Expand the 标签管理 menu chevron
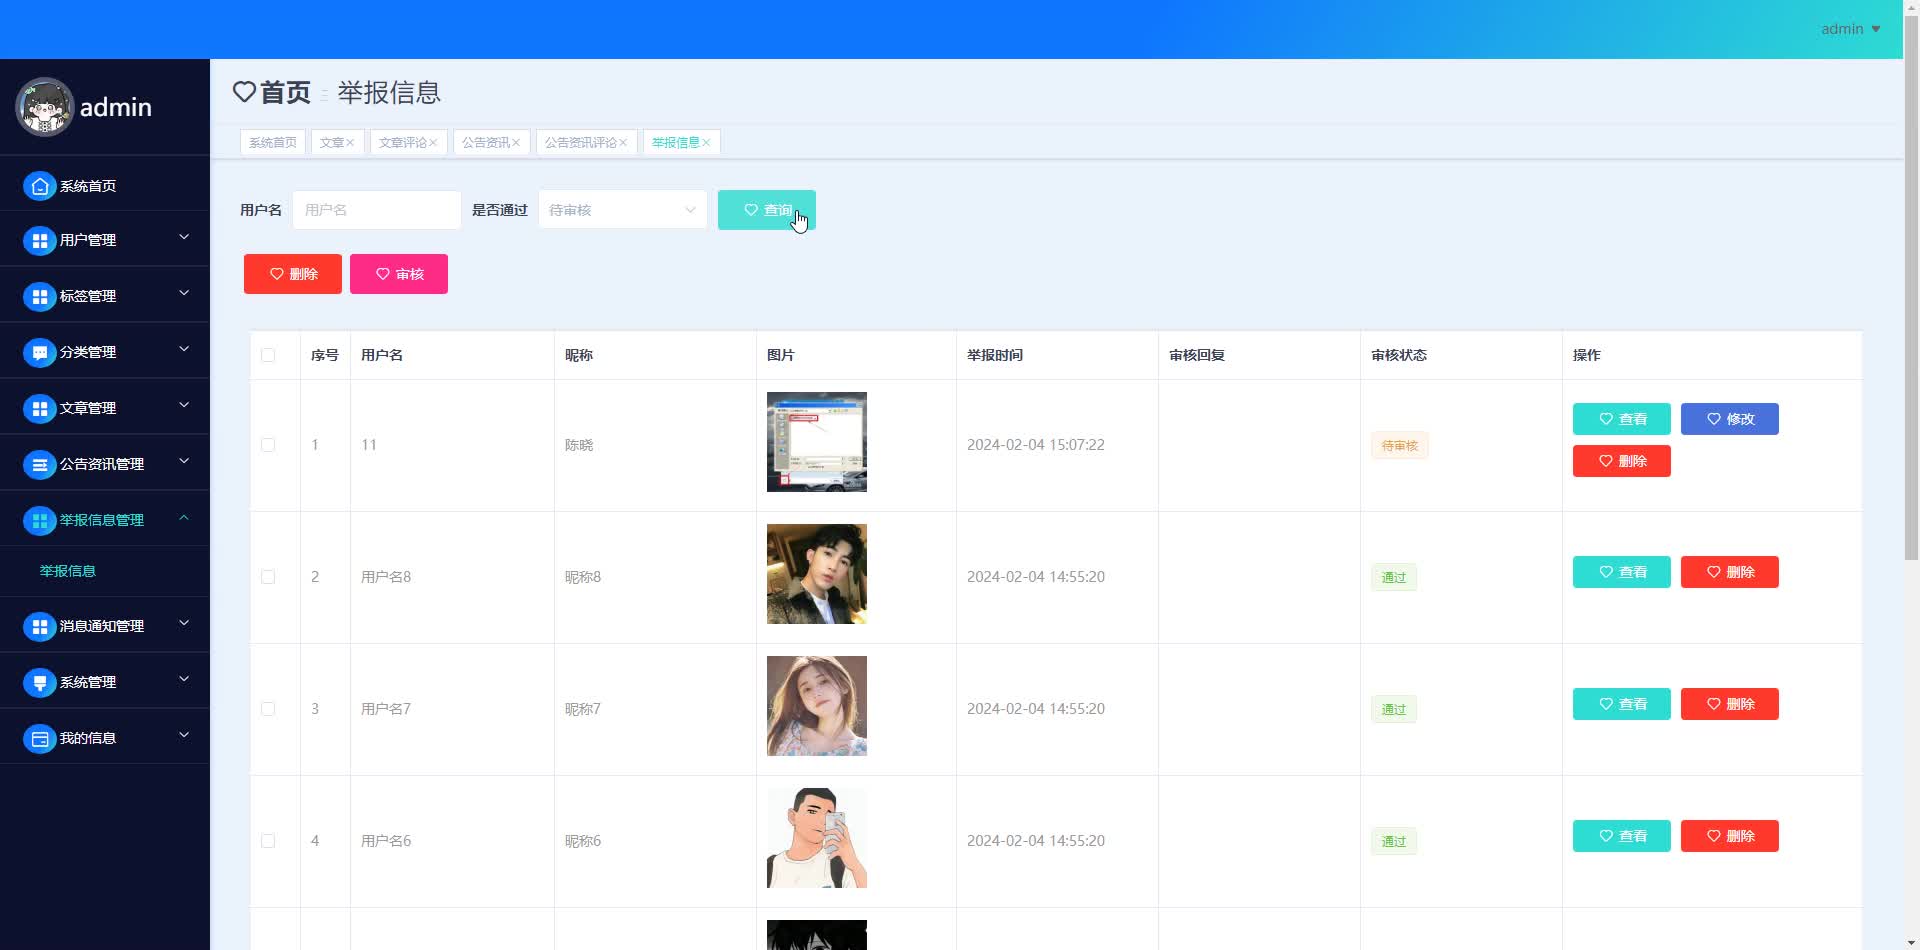The image size is (1920, 950). (x=184, y=293)
